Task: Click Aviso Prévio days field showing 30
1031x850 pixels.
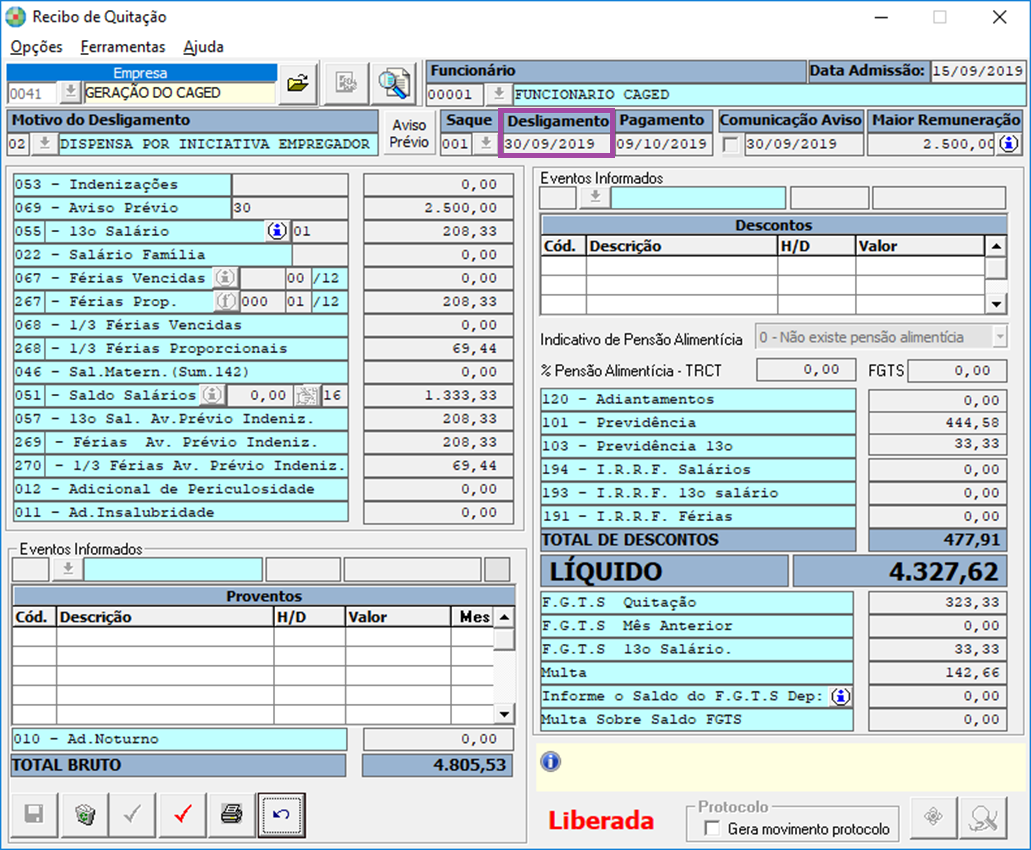Action: (x=289, y=208)
